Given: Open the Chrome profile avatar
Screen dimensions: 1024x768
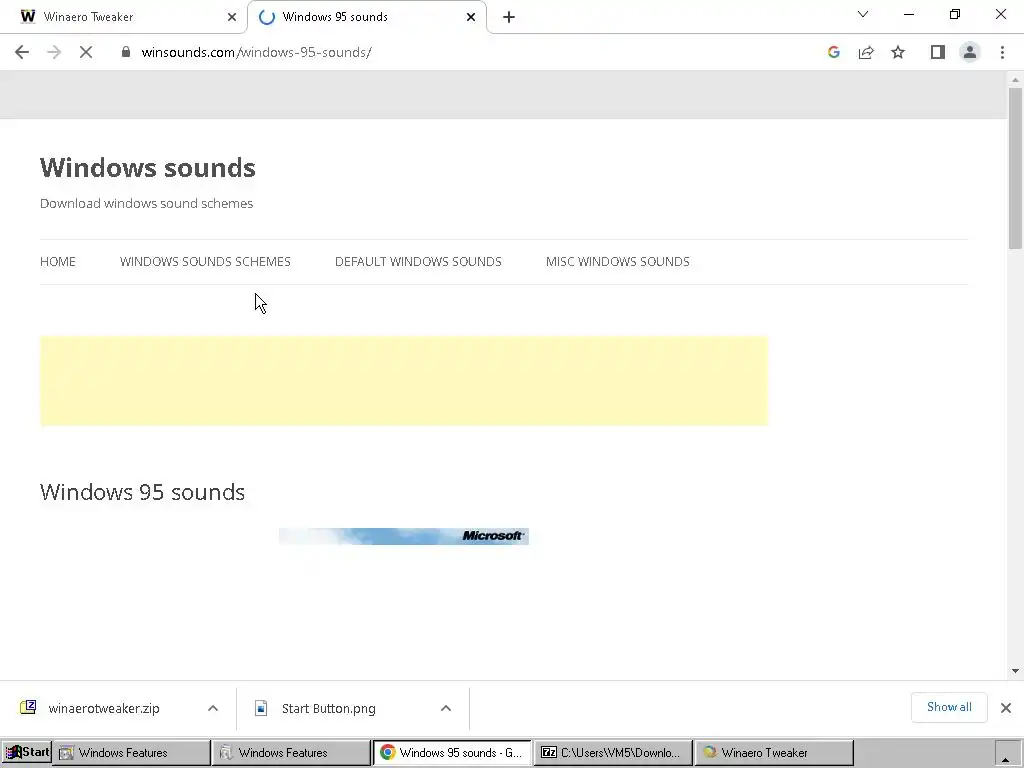Looking at the screenshot, I should (970, 52).
